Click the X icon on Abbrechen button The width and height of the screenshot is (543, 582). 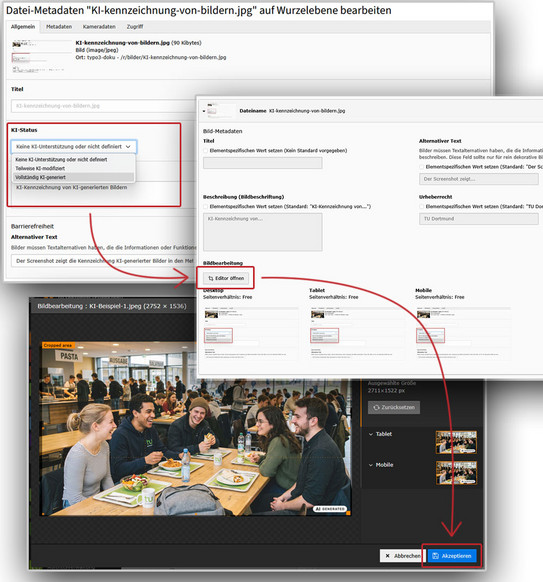click(x=387, y=556)
